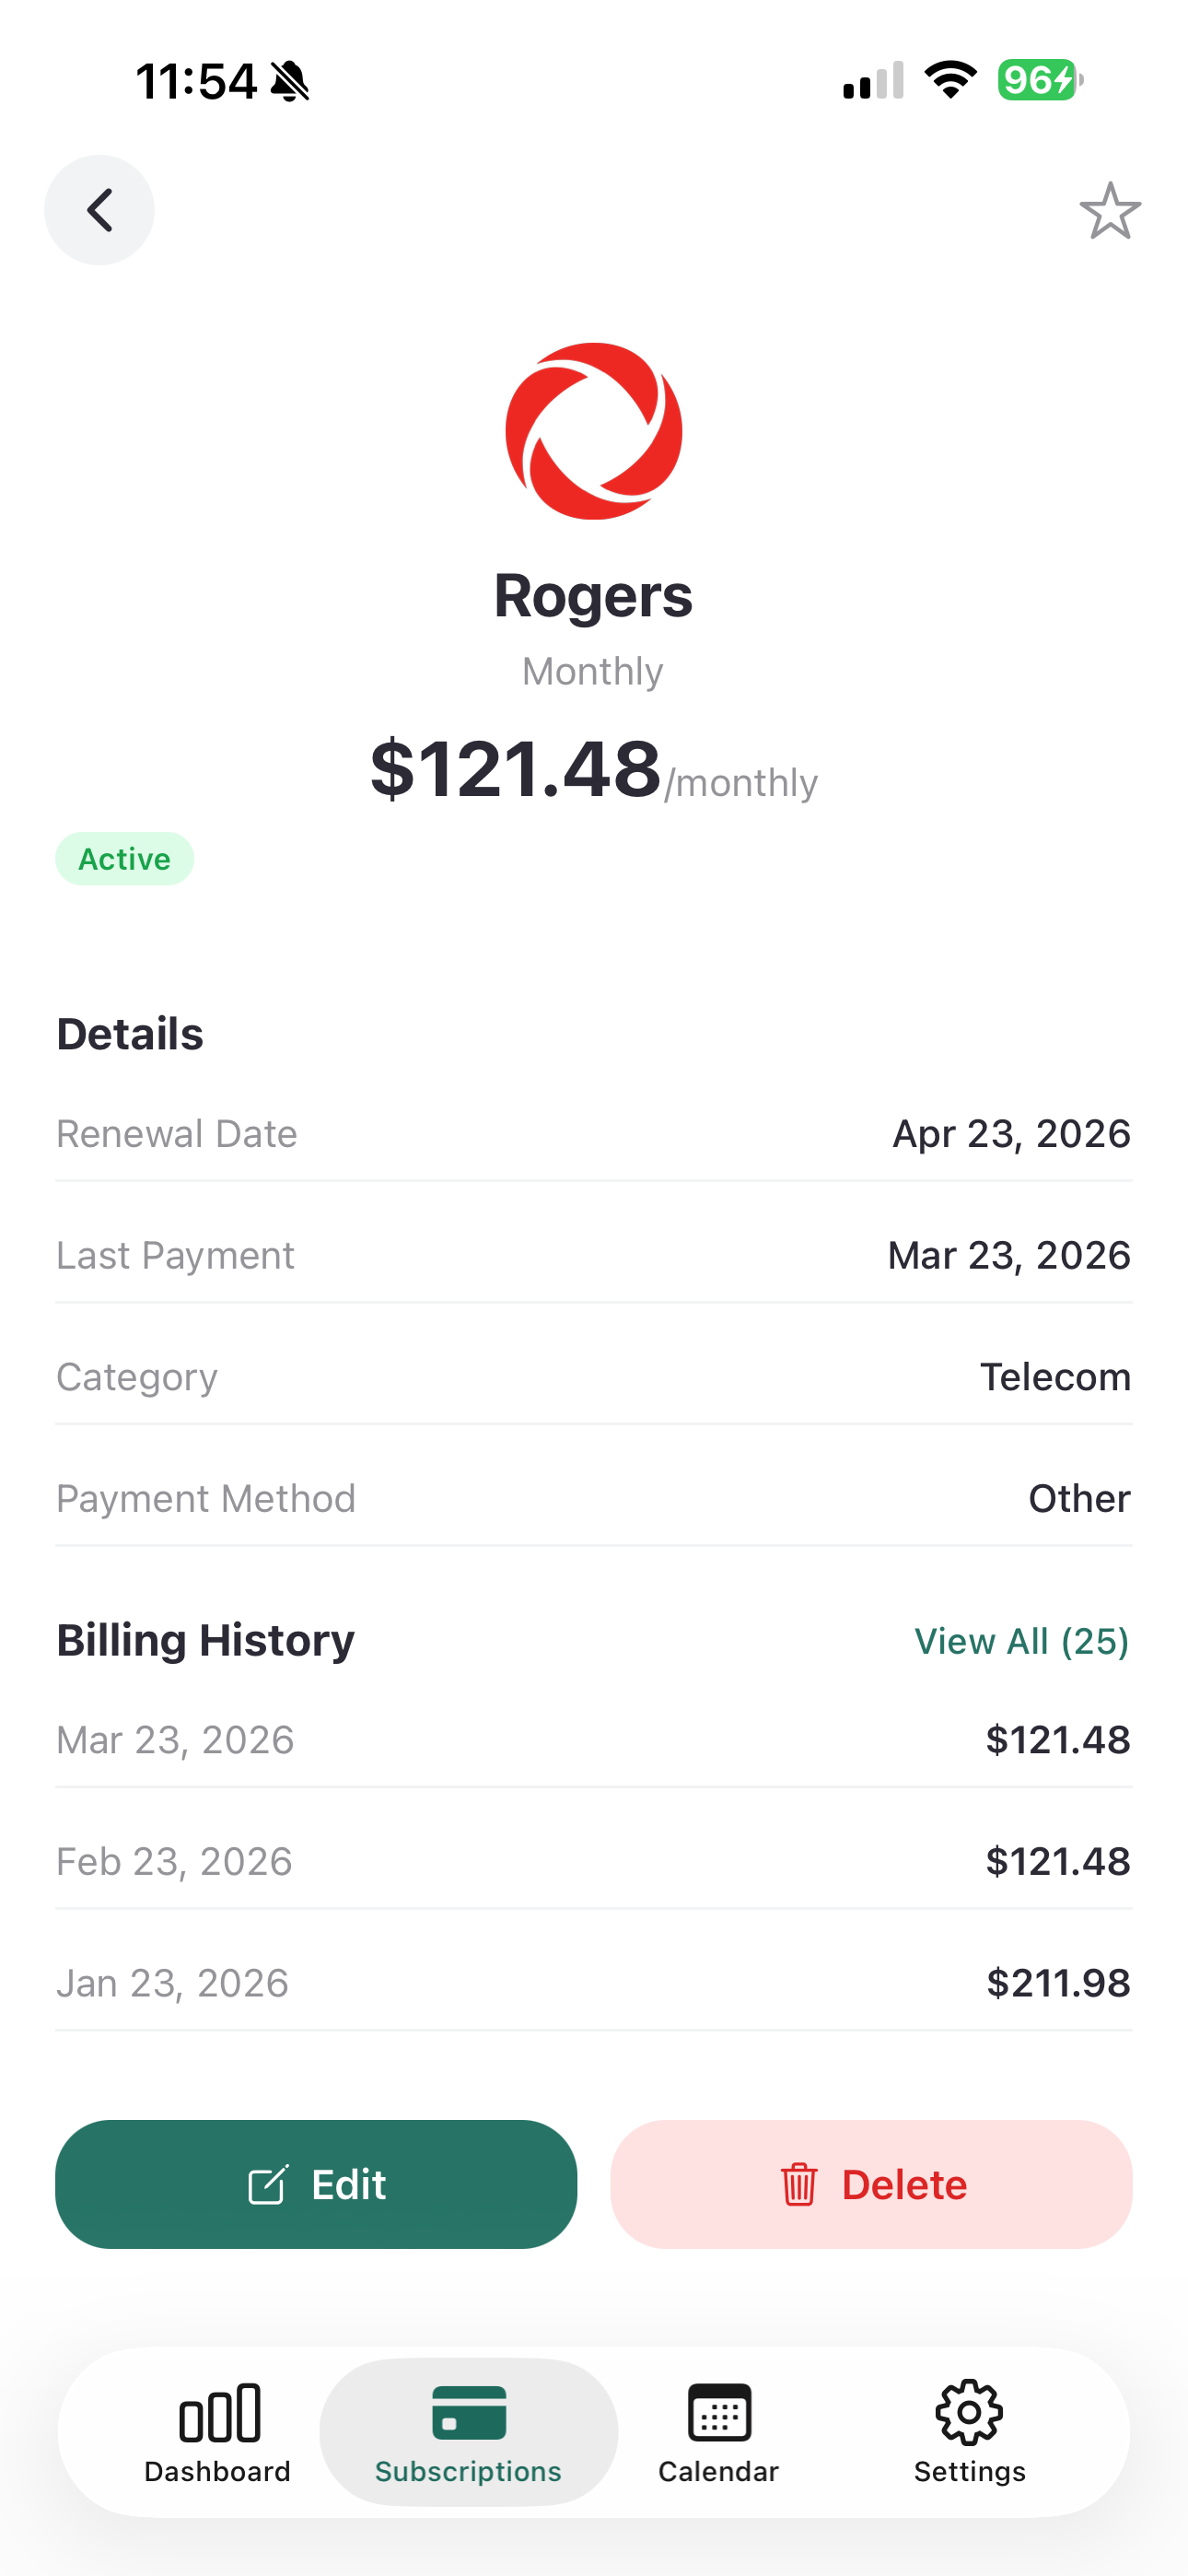The image size is (1188, 2576).
Task: Open Settings from the bottom bar
Action: pos(969,2433)
